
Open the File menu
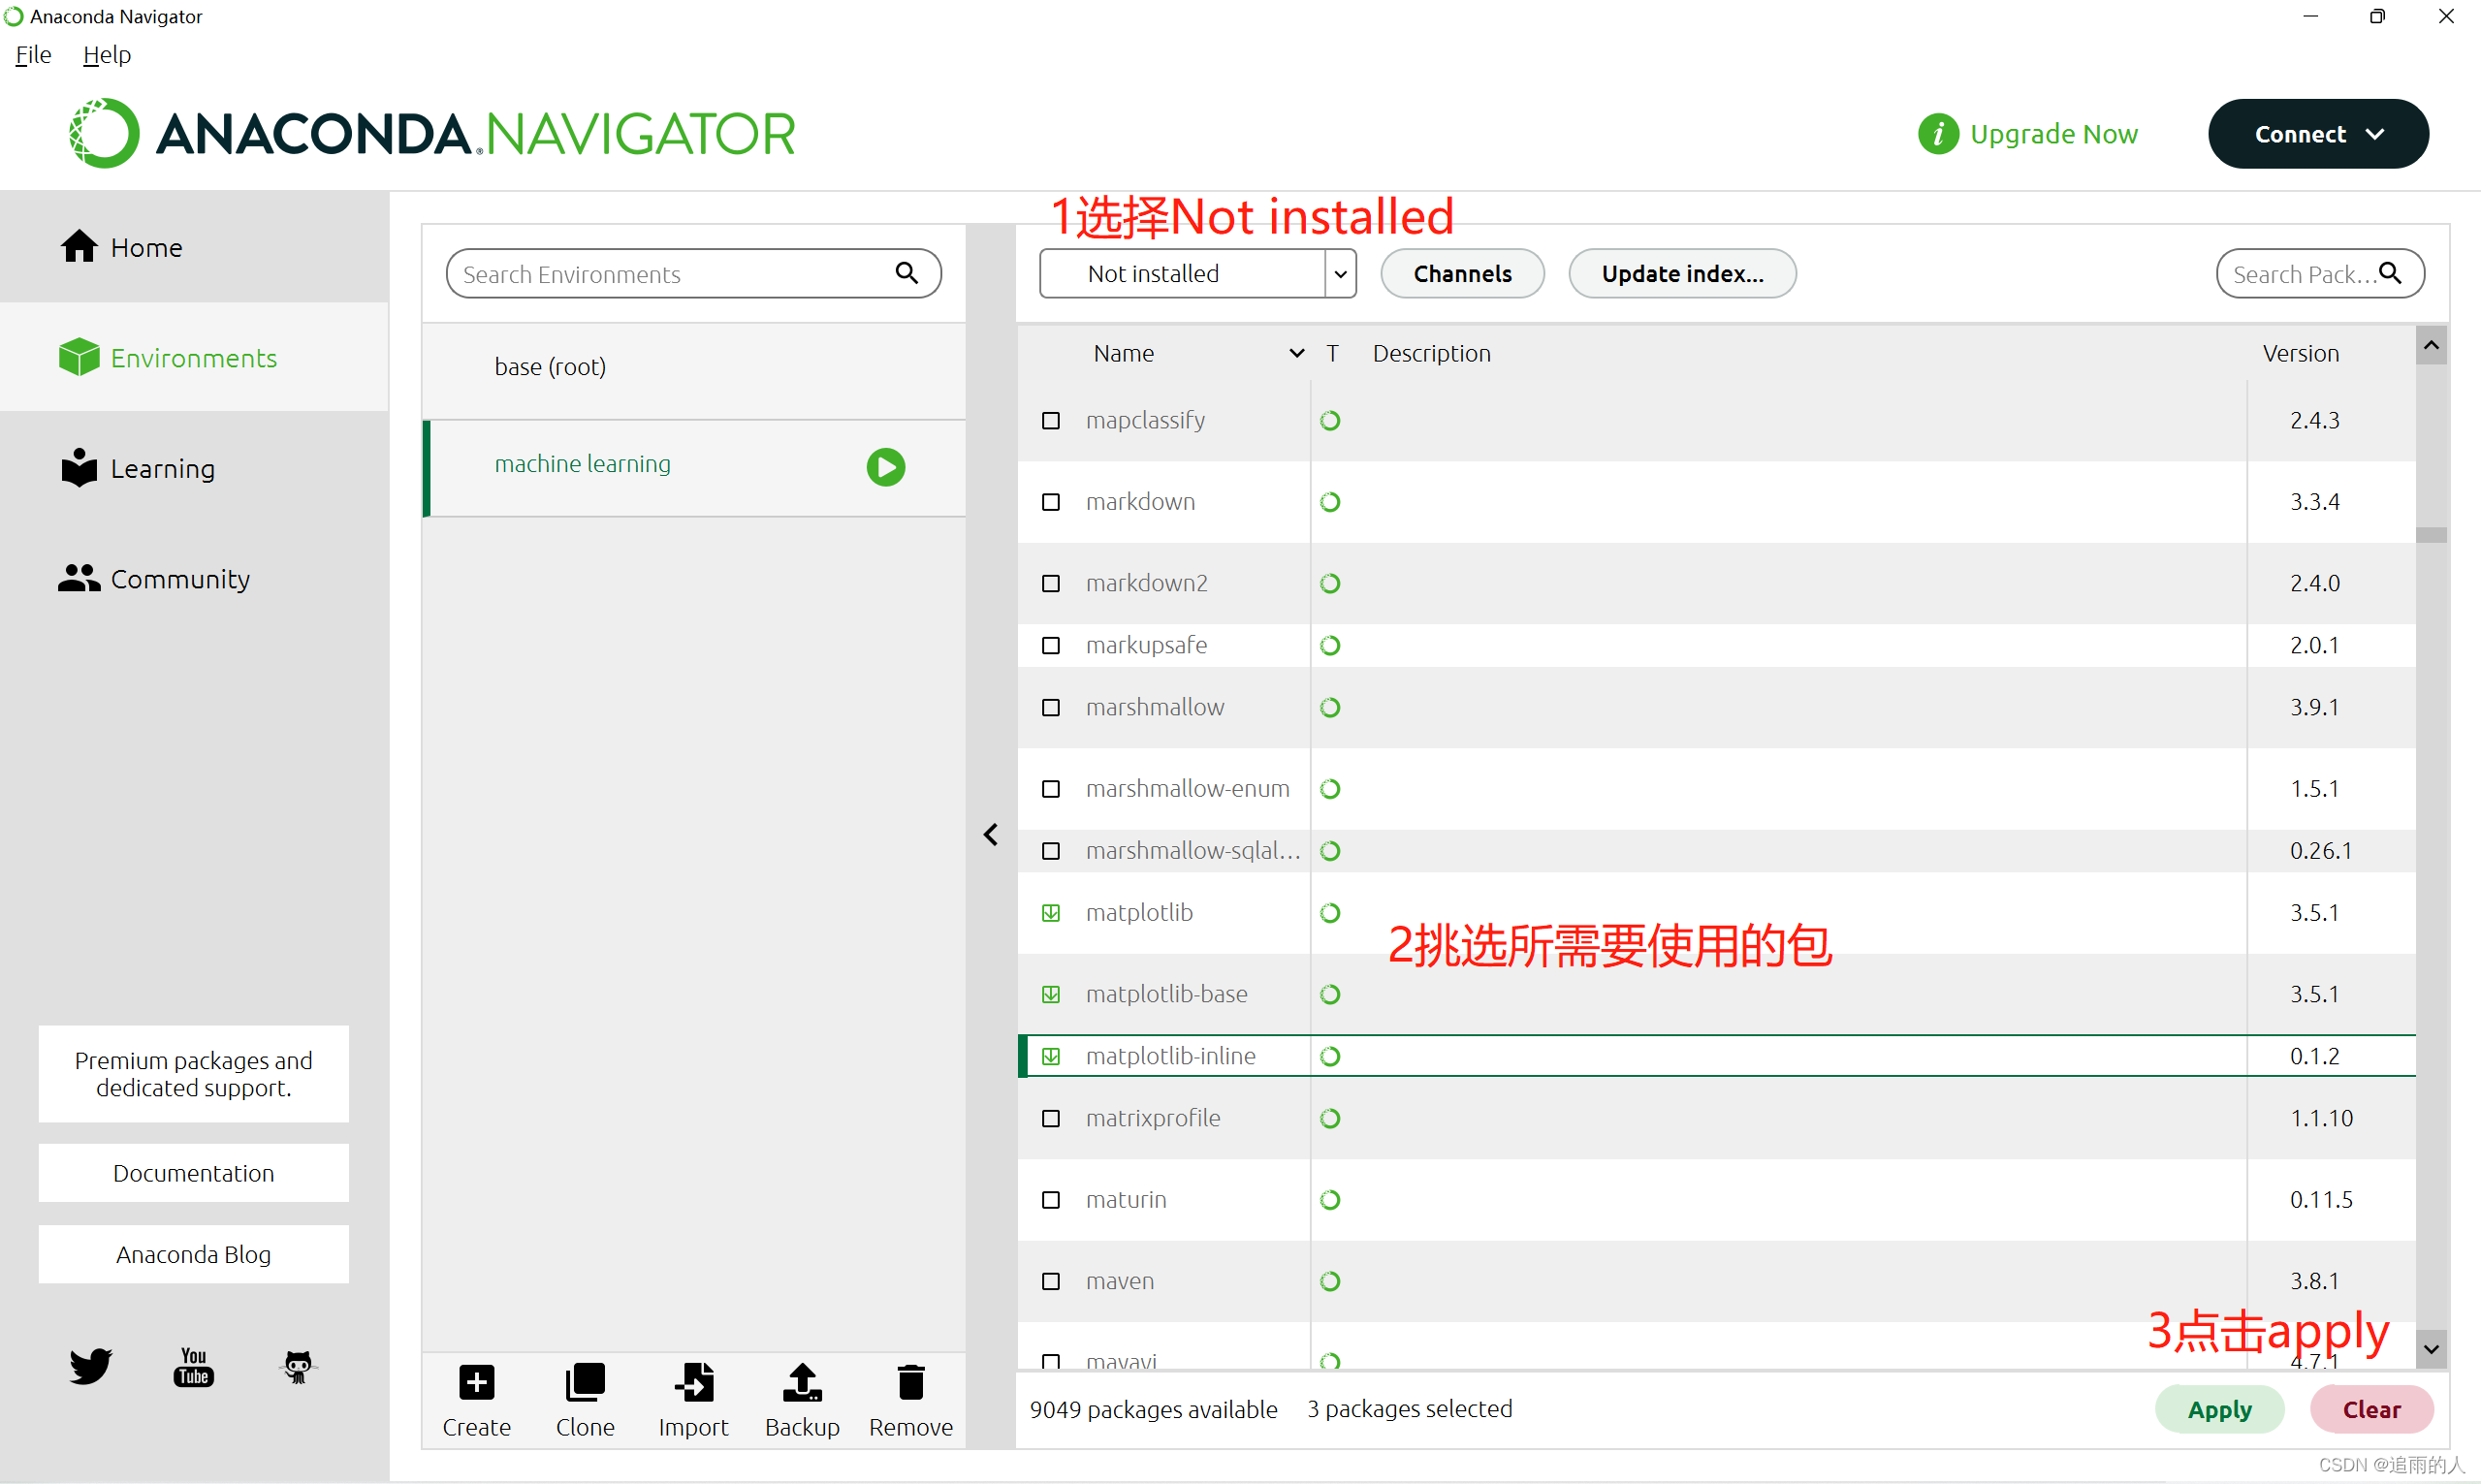pos(33,55)
